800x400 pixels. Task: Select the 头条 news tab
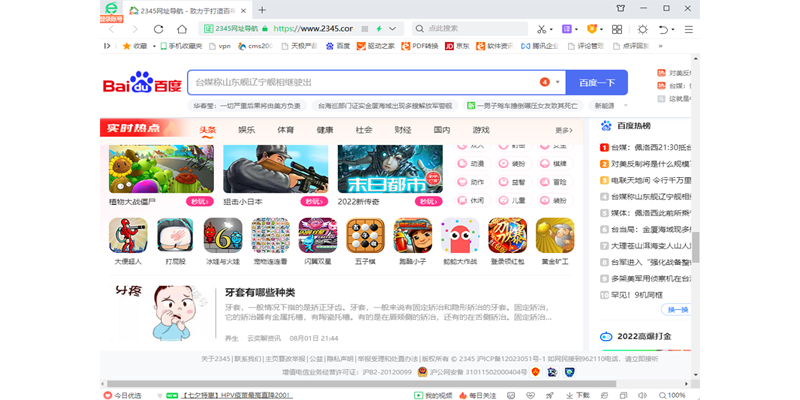(207, 130)
